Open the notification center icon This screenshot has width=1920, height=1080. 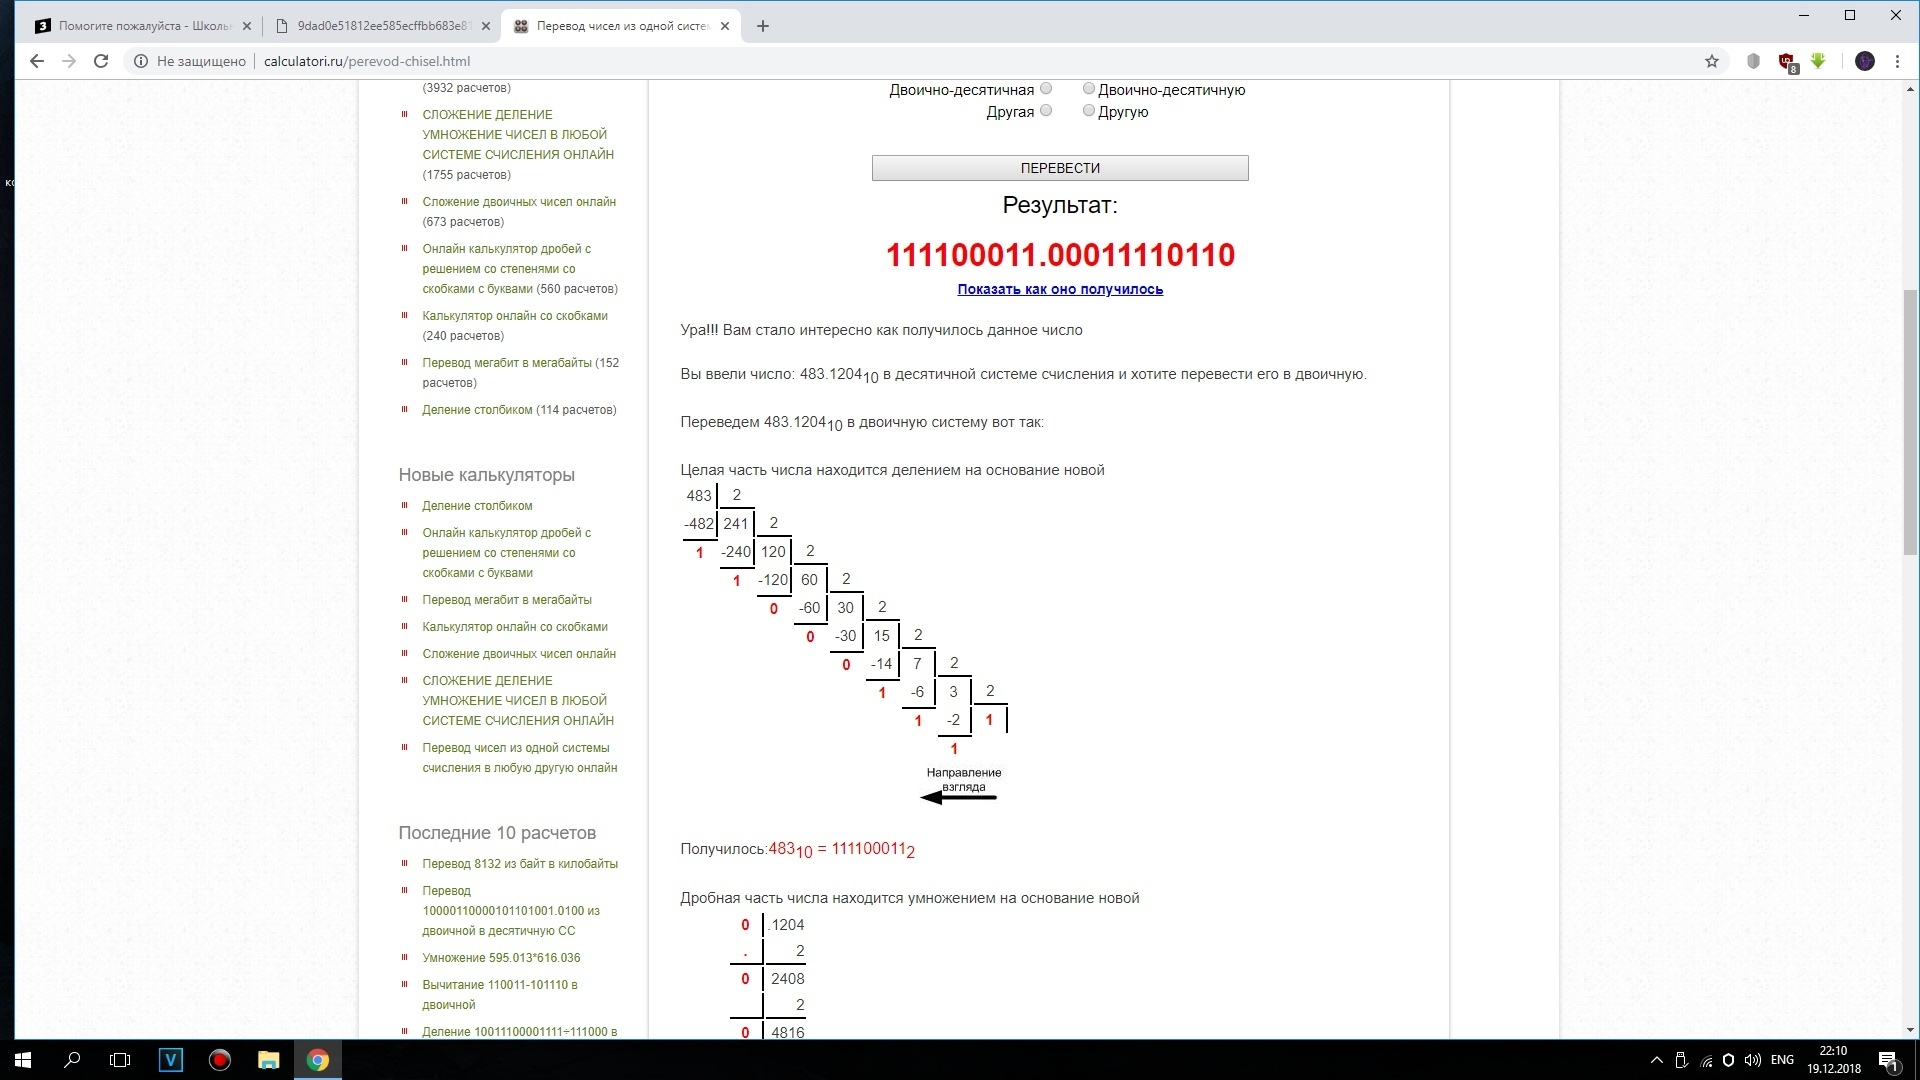[1888, 1060]
